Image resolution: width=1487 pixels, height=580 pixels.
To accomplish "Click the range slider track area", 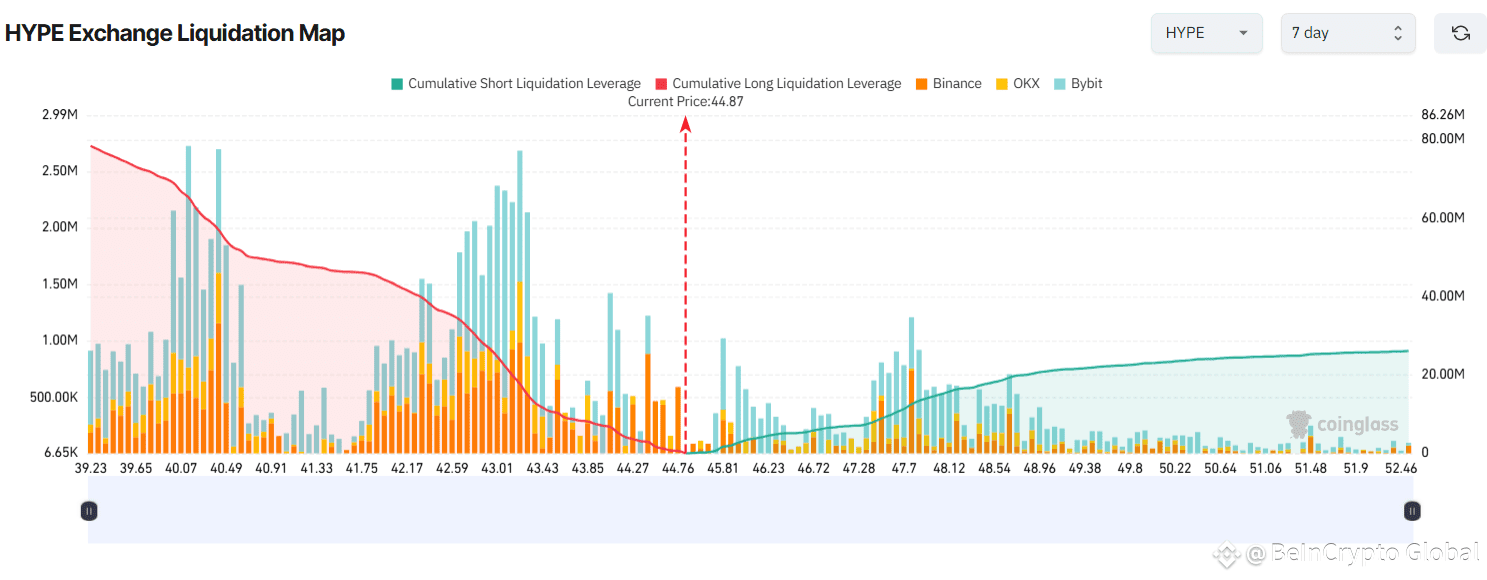I will pyautogui.click(x=750, y=510).
